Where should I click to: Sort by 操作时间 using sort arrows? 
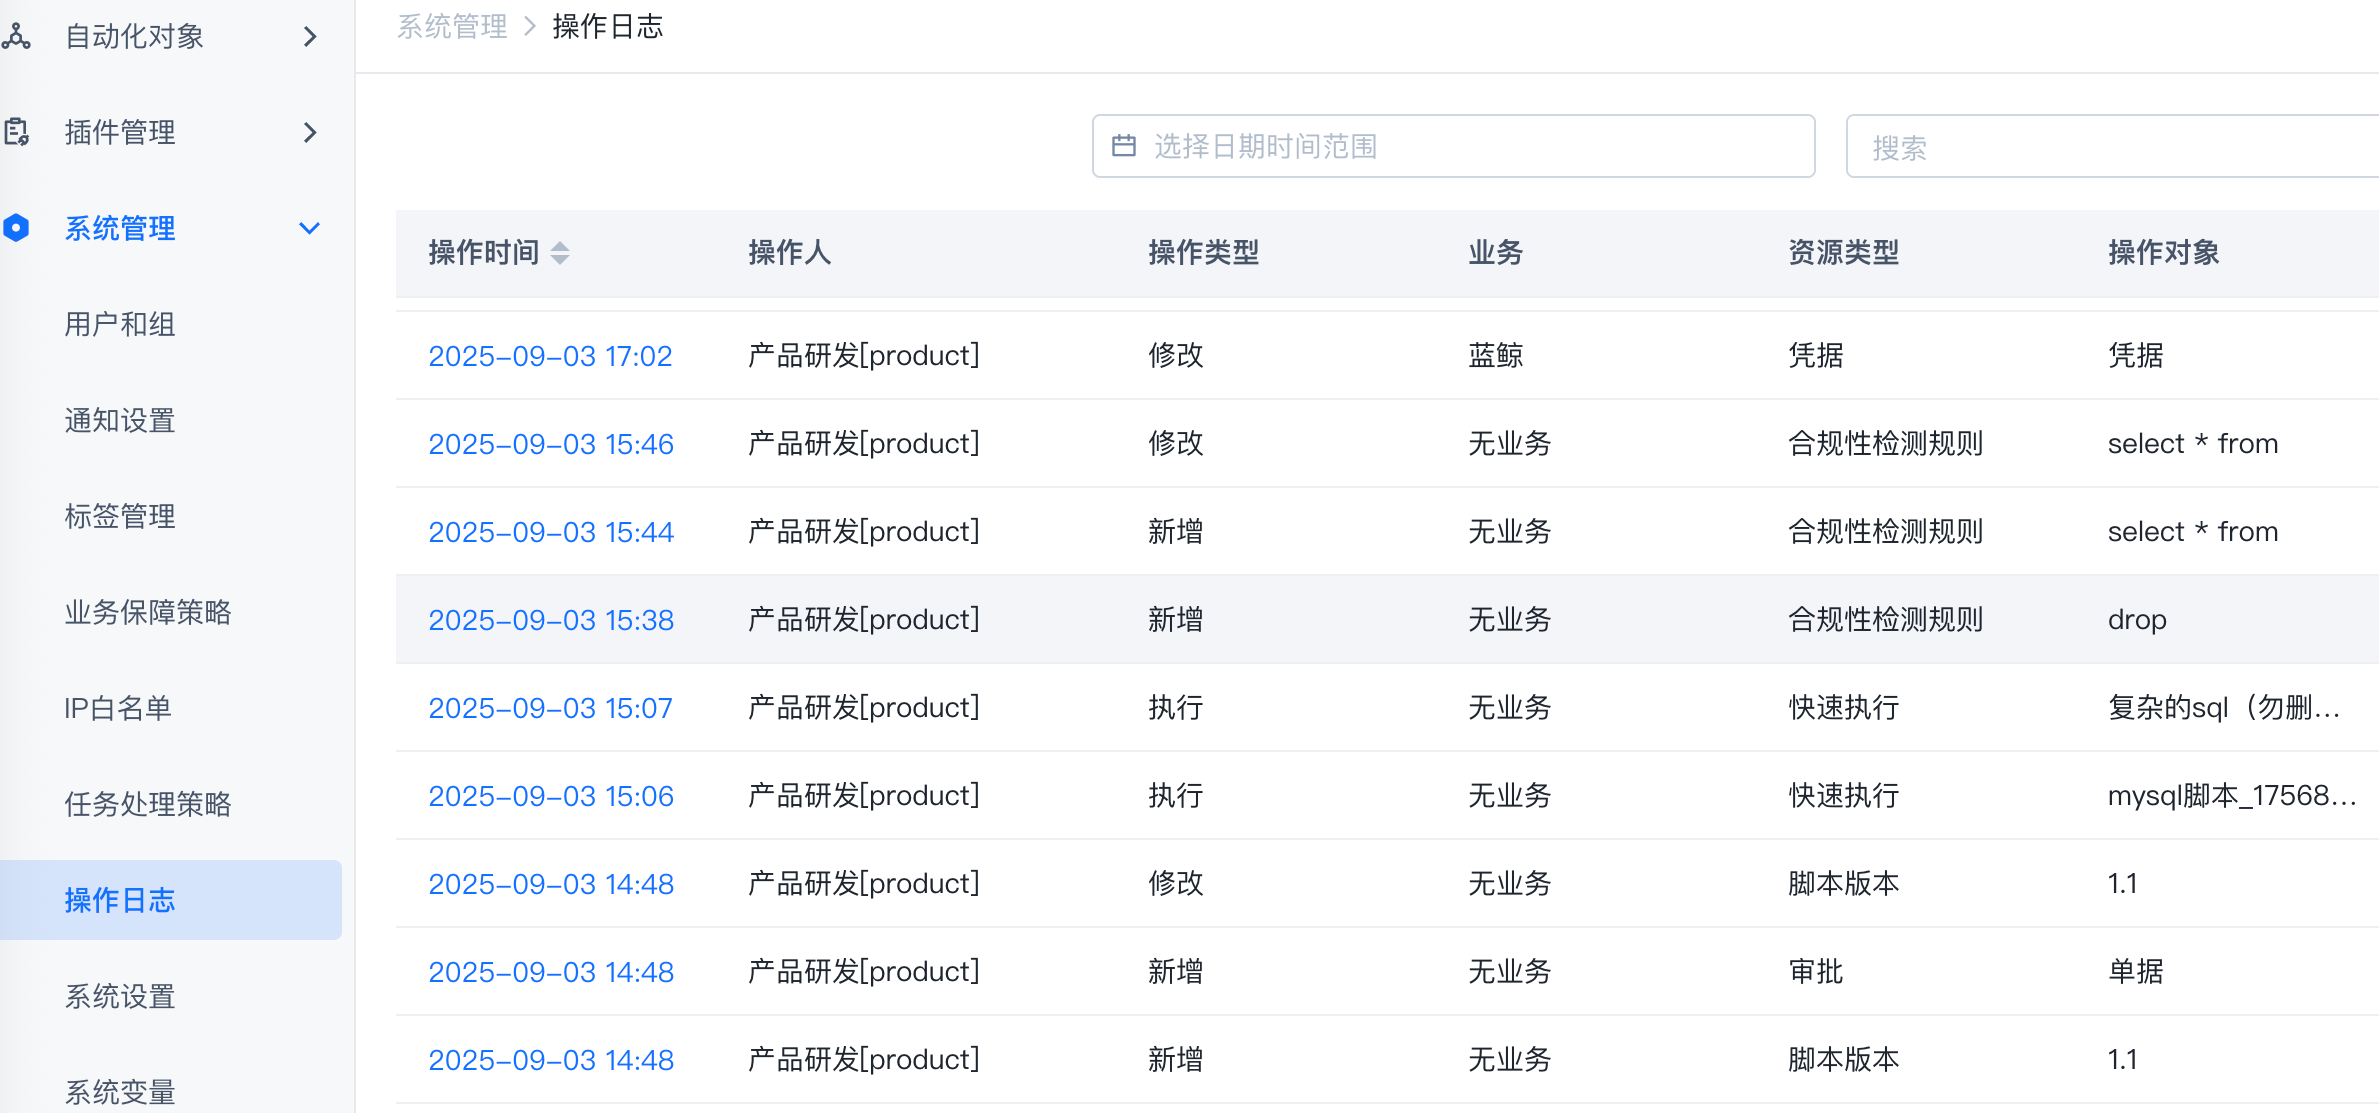pos(560,253)
